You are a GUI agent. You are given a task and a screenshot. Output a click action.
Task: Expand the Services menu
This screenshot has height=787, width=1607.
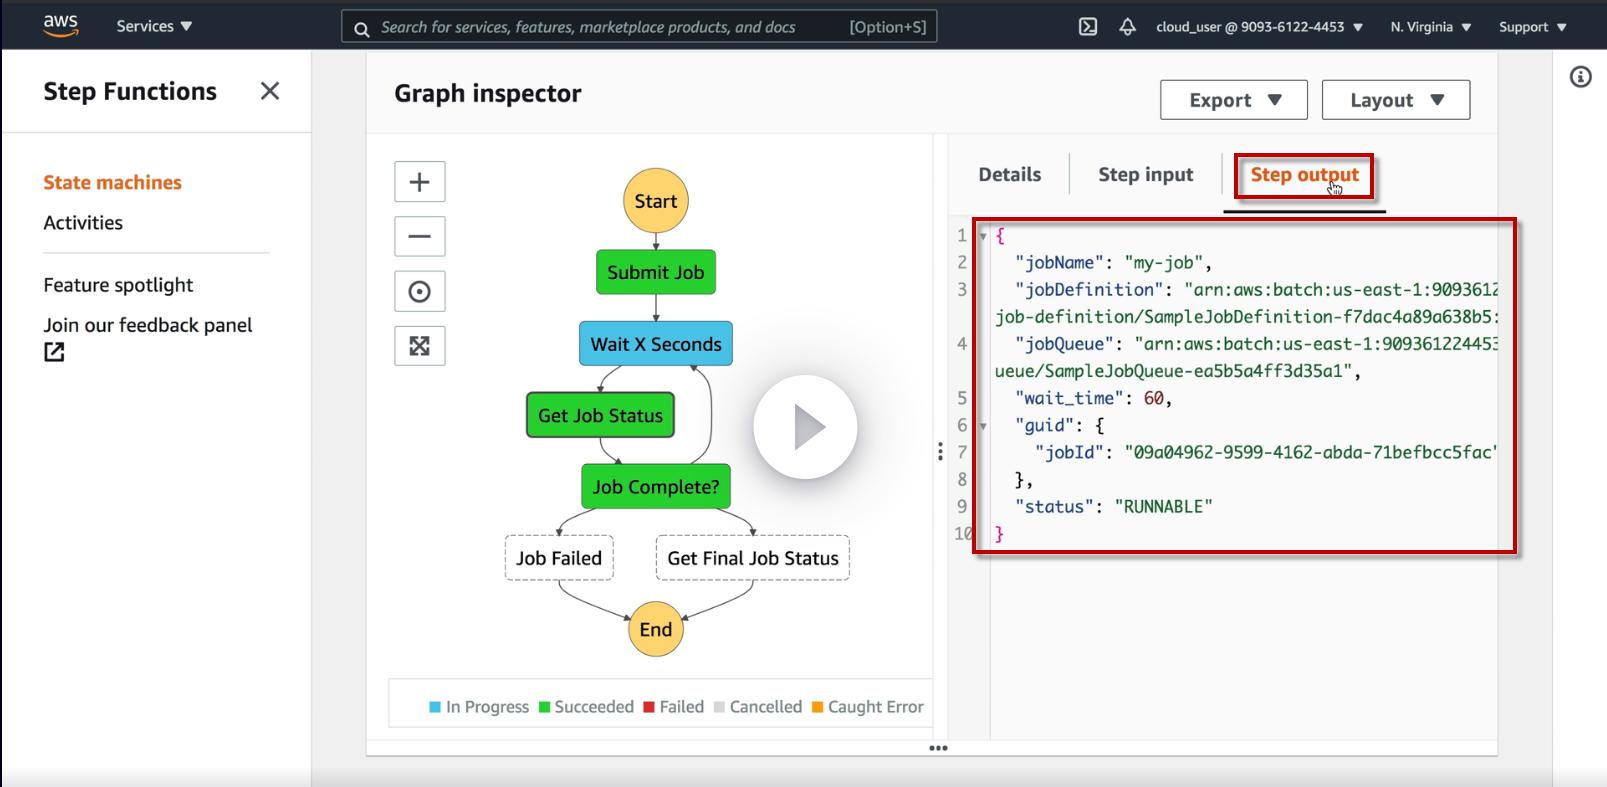pos(154,26)
